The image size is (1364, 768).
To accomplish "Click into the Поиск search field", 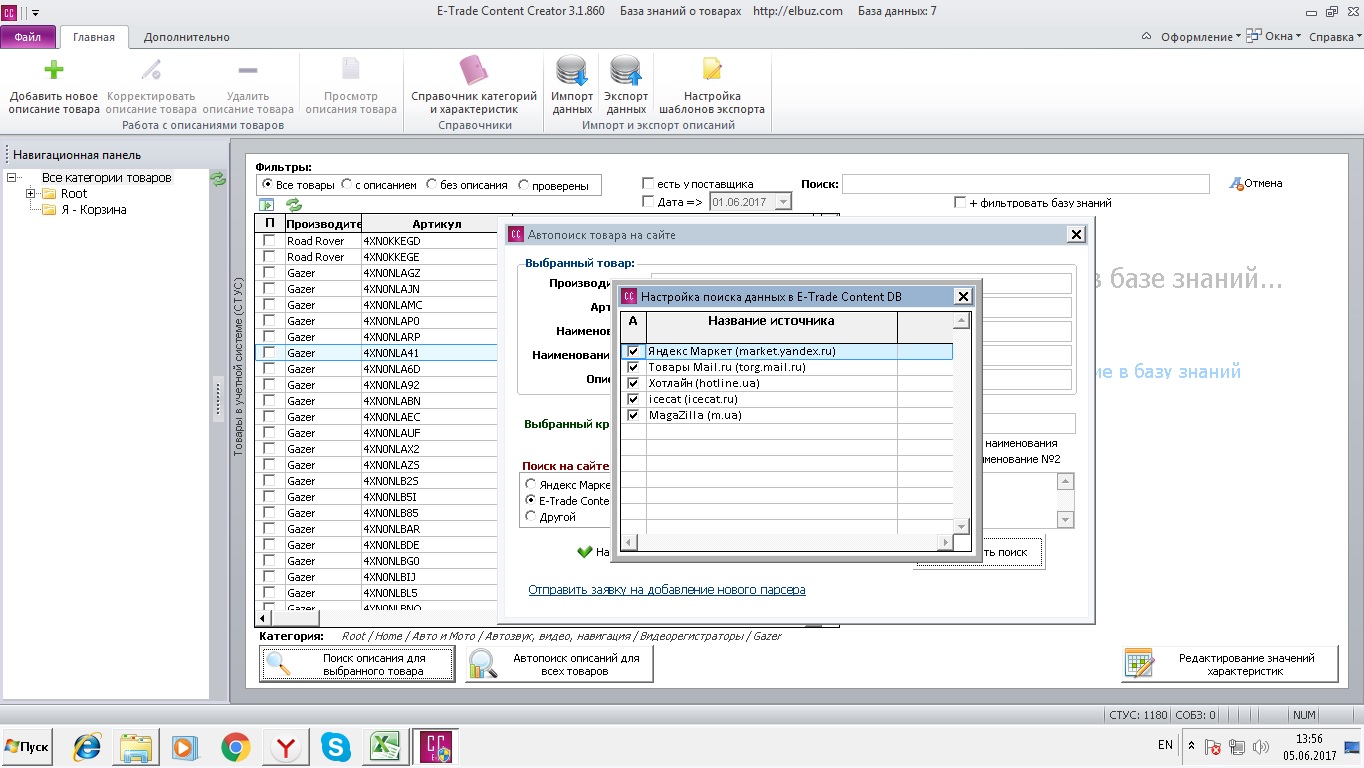I will tap(1026, 184).
